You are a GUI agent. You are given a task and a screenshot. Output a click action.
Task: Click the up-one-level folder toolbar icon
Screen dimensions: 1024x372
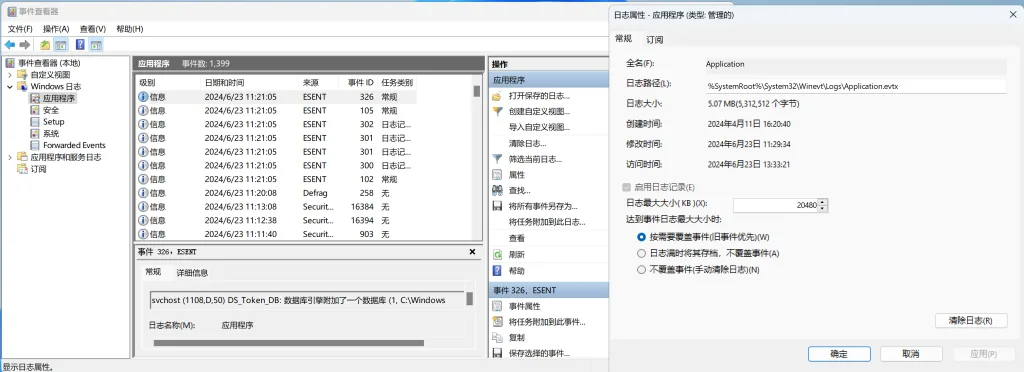45,44
